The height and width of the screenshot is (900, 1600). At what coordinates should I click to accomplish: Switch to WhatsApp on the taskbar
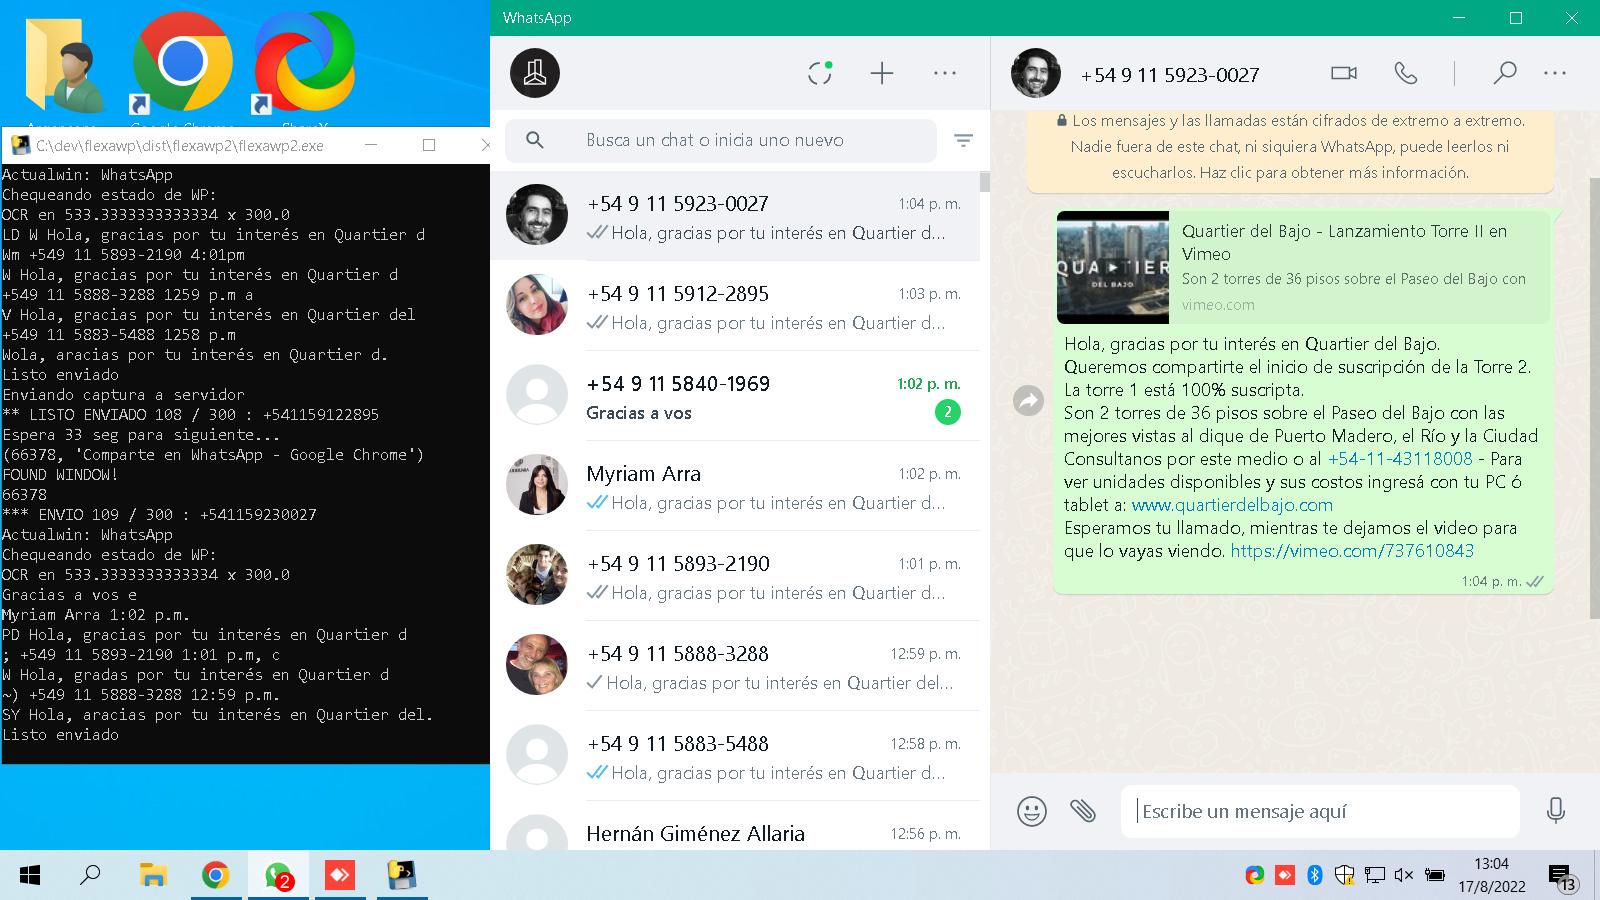coord(278,876)
